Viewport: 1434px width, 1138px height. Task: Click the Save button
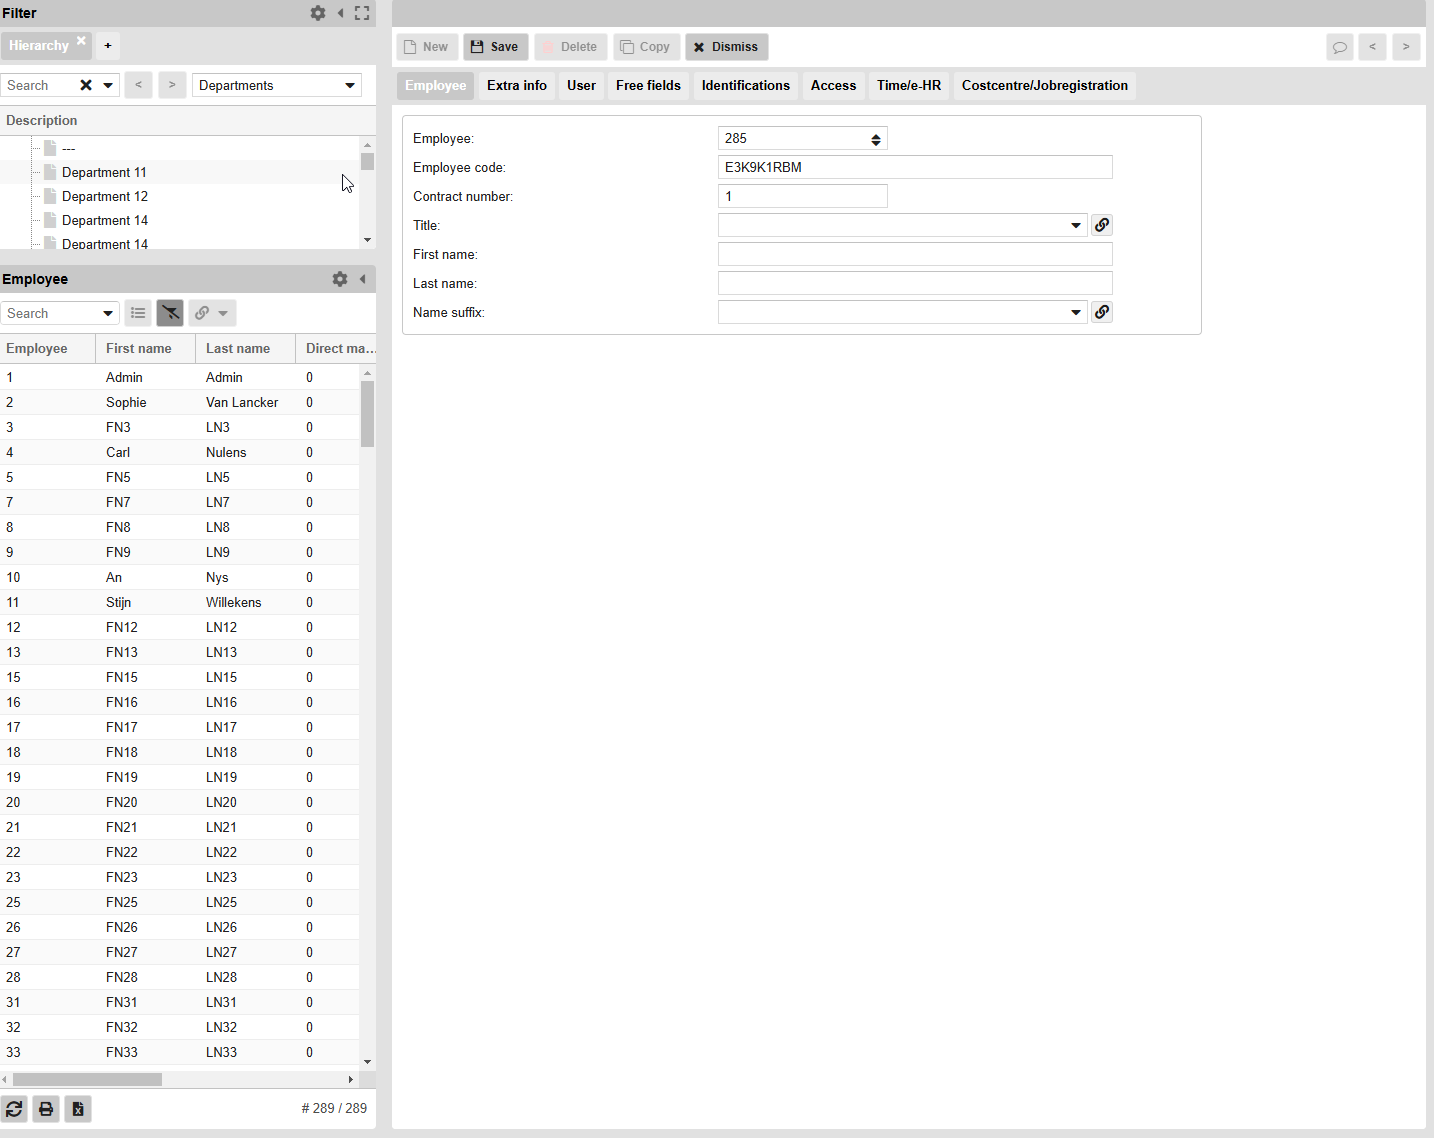[495, 47]
